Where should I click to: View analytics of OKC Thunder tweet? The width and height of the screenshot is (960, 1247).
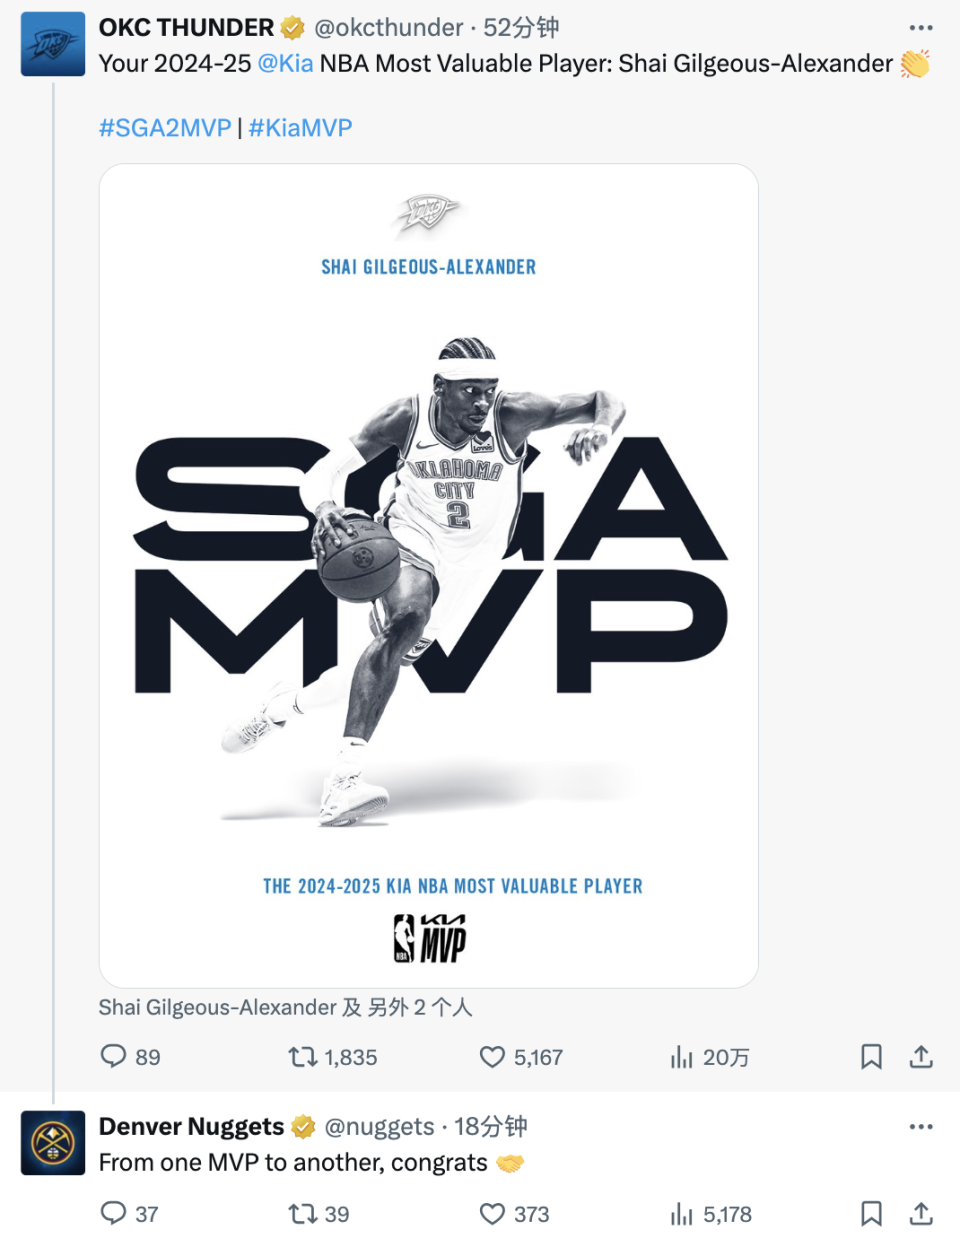[710, 1057]
